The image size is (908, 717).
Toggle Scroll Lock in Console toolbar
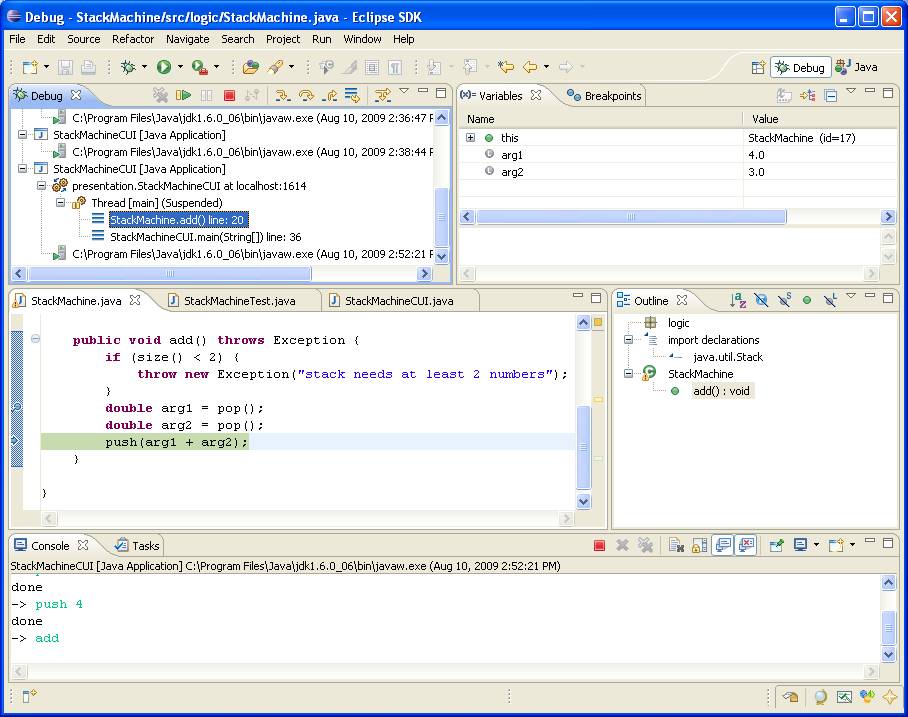pos(699,545)
